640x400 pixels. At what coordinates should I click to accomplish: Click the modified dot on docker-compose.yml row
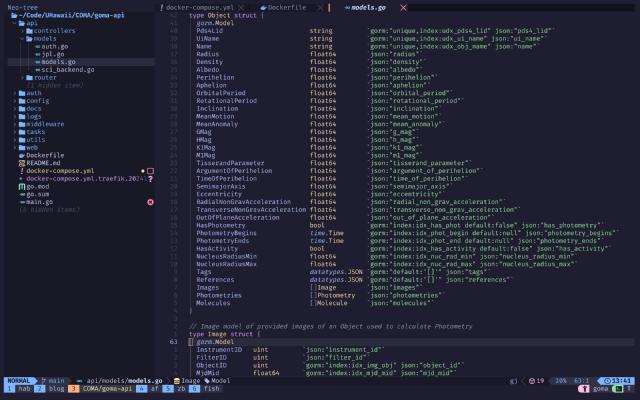(142, 171)
